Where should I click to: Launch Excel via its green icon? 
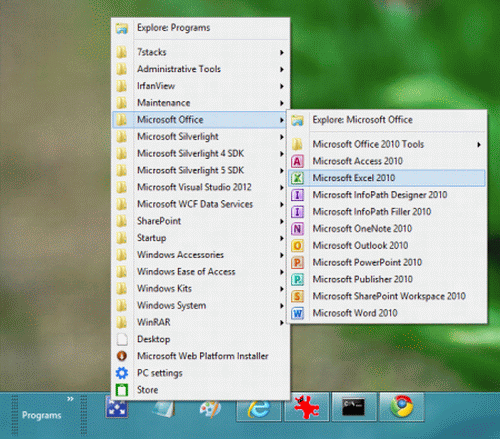click(x=297, y=178)
